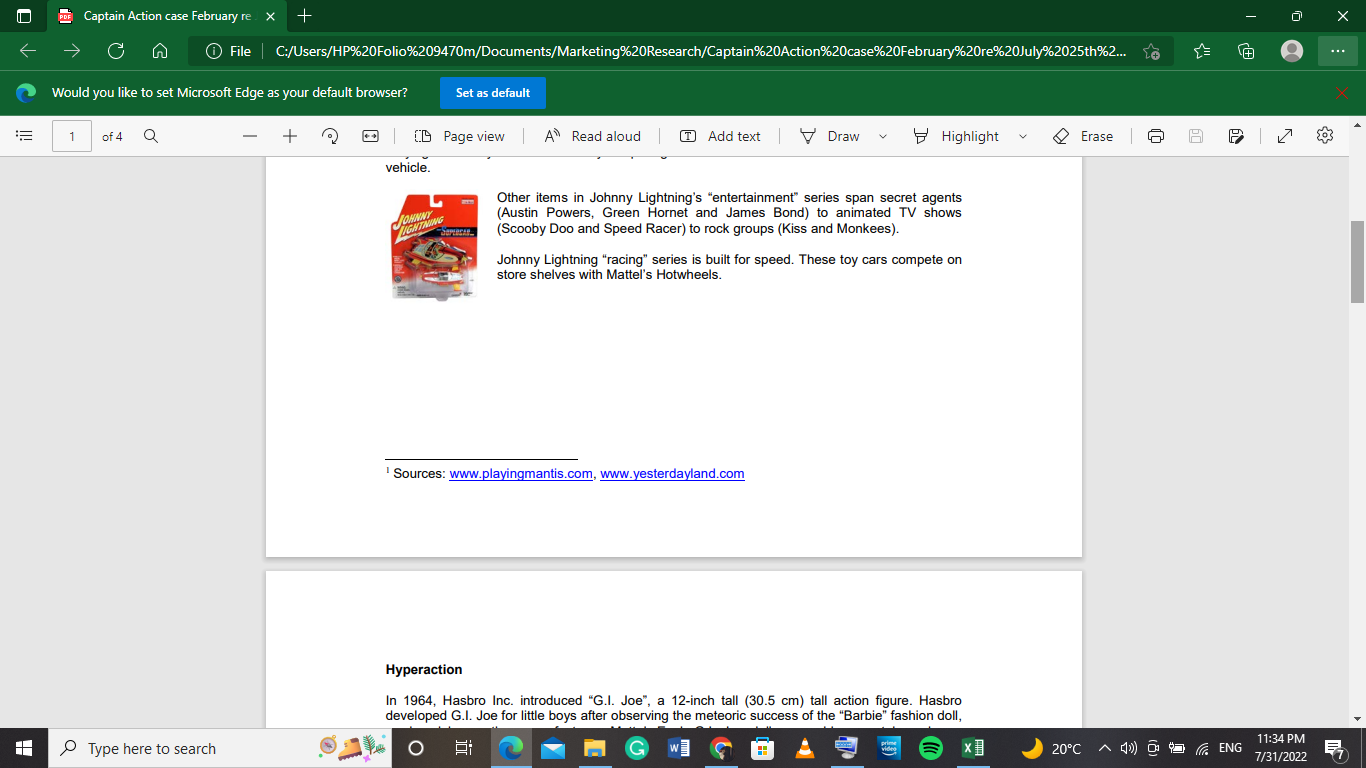Go forward in browser

(x=72, y=51)
